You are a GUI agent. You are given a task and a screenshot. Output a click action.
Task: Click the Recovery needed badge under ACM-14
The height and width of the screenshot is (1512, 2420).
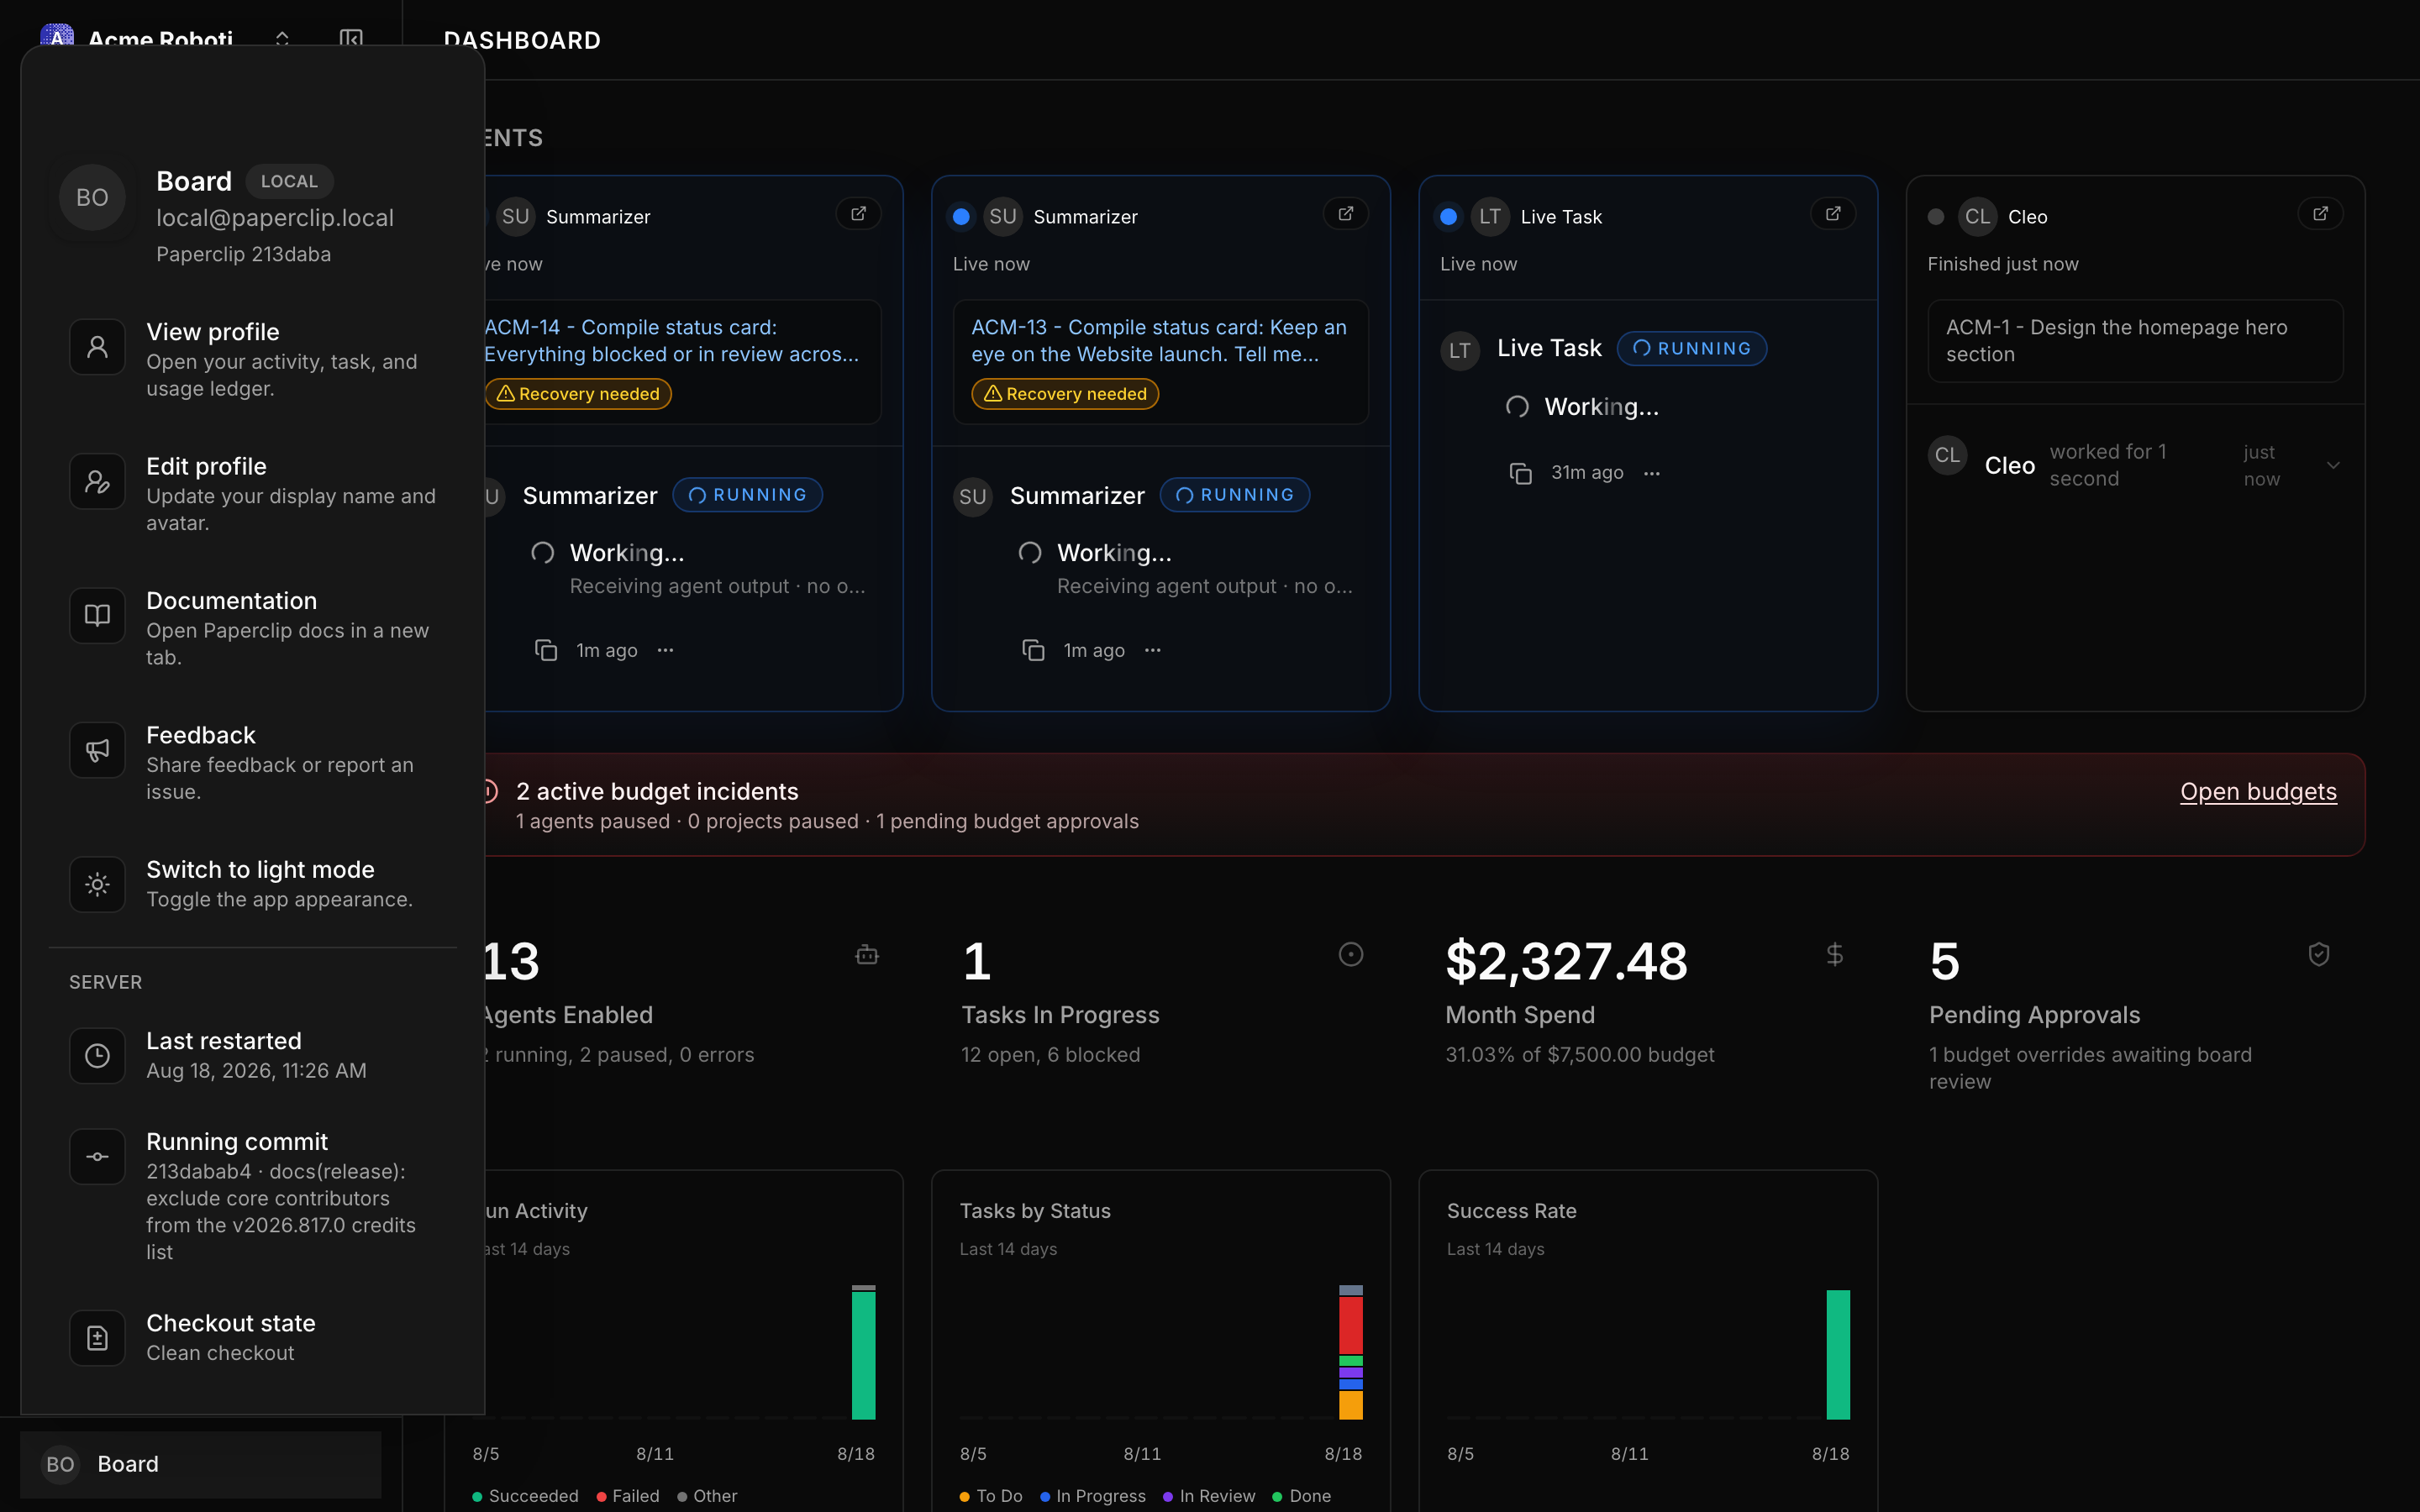[x=578, y=394]
